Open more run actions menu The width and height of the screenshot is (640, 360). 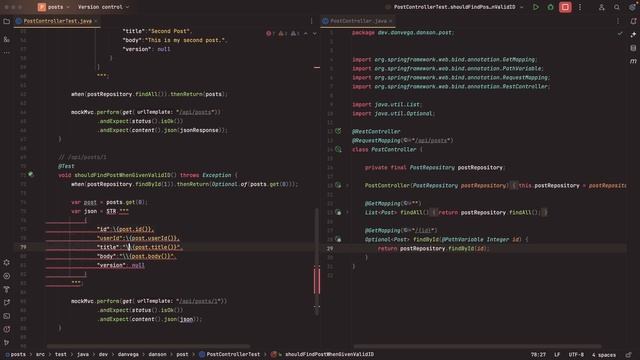coord(580,7)
